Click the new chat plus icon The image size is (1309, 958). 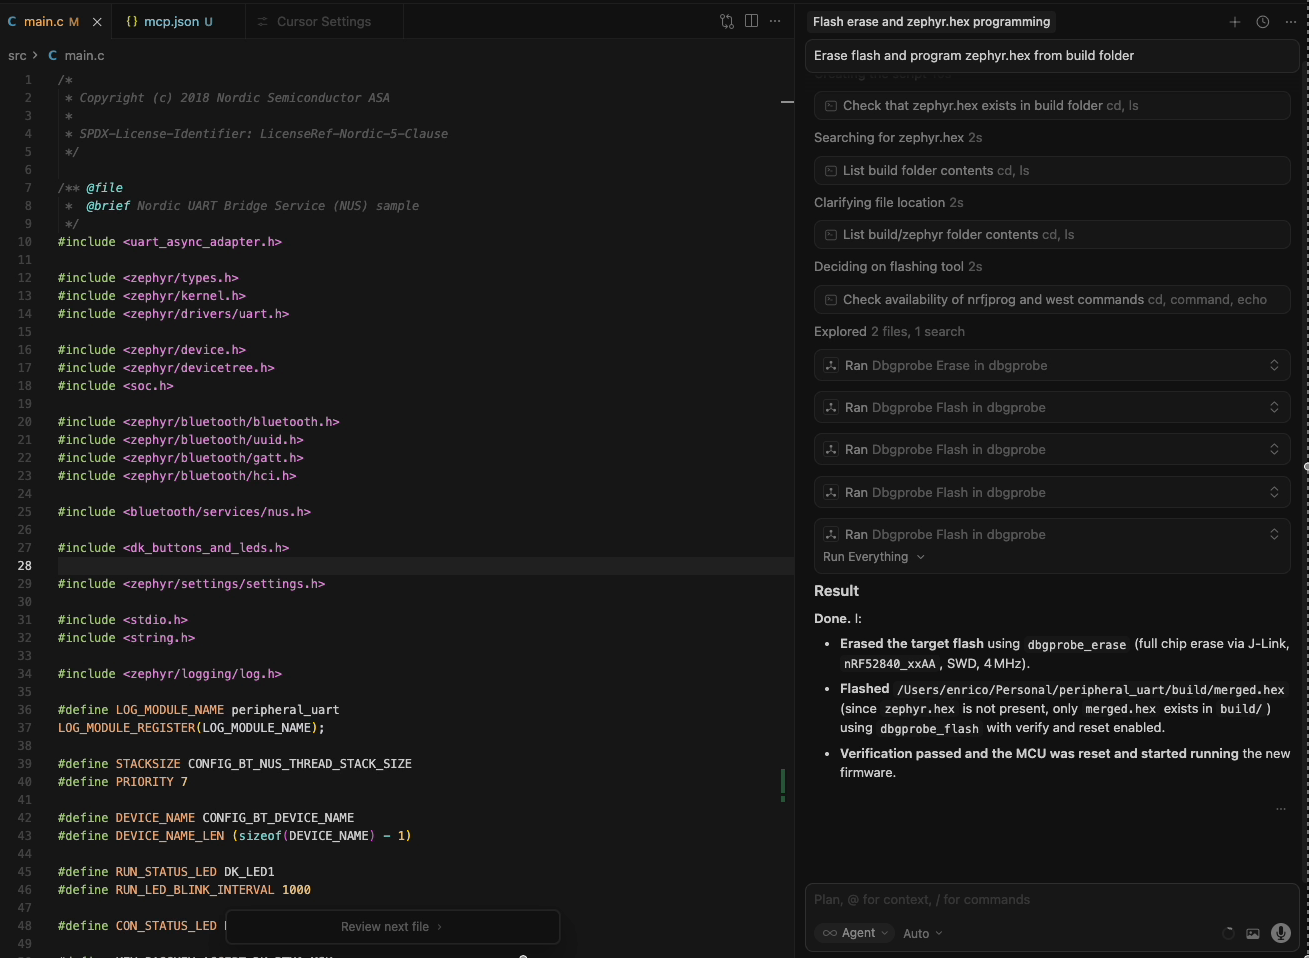click(1235, 22)
